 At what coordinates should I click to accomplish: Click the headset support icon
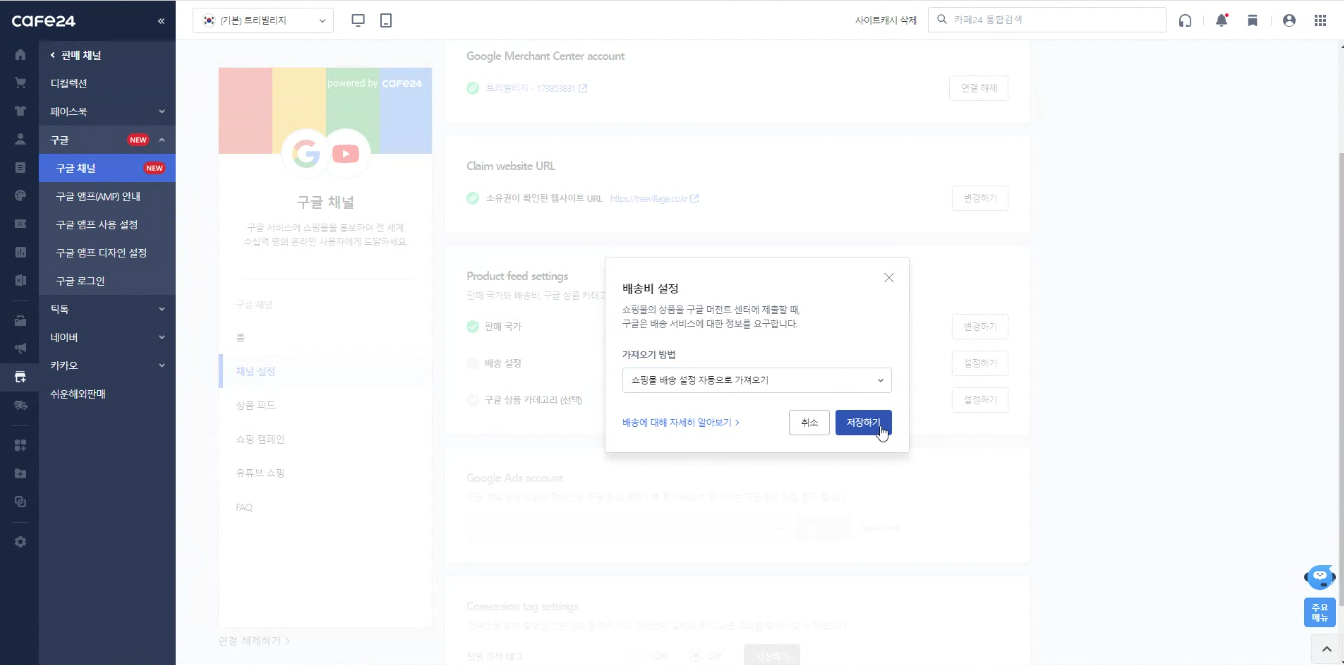[x=1185, y=20]
